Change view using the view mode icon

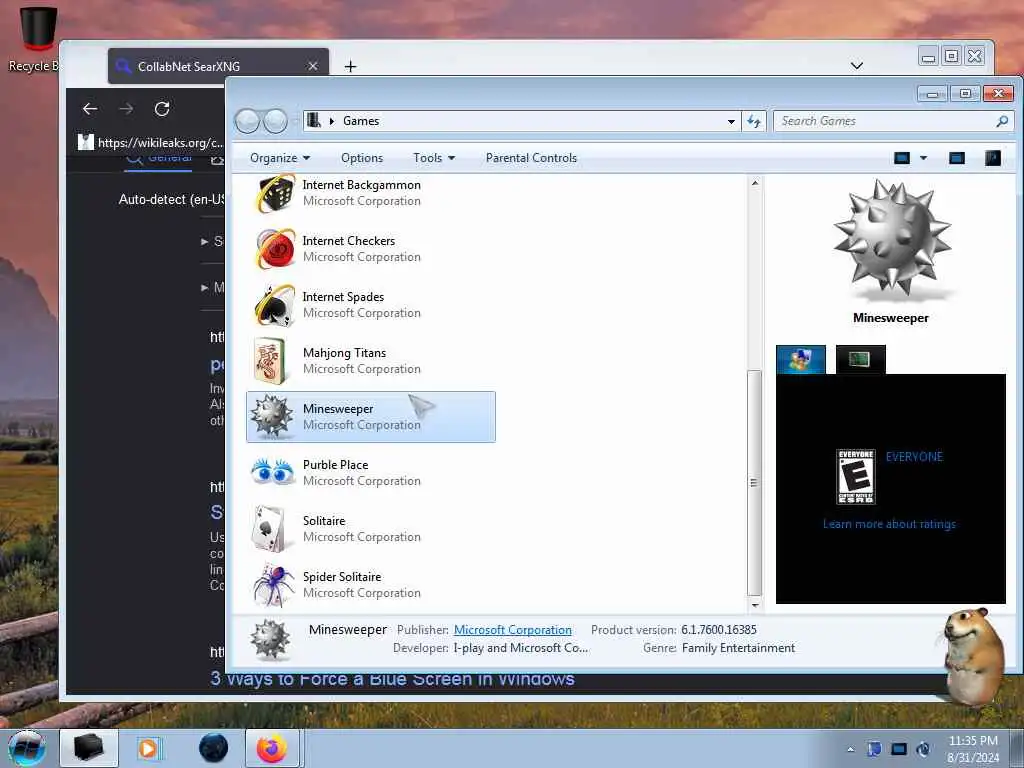click(x=902, y=158)
